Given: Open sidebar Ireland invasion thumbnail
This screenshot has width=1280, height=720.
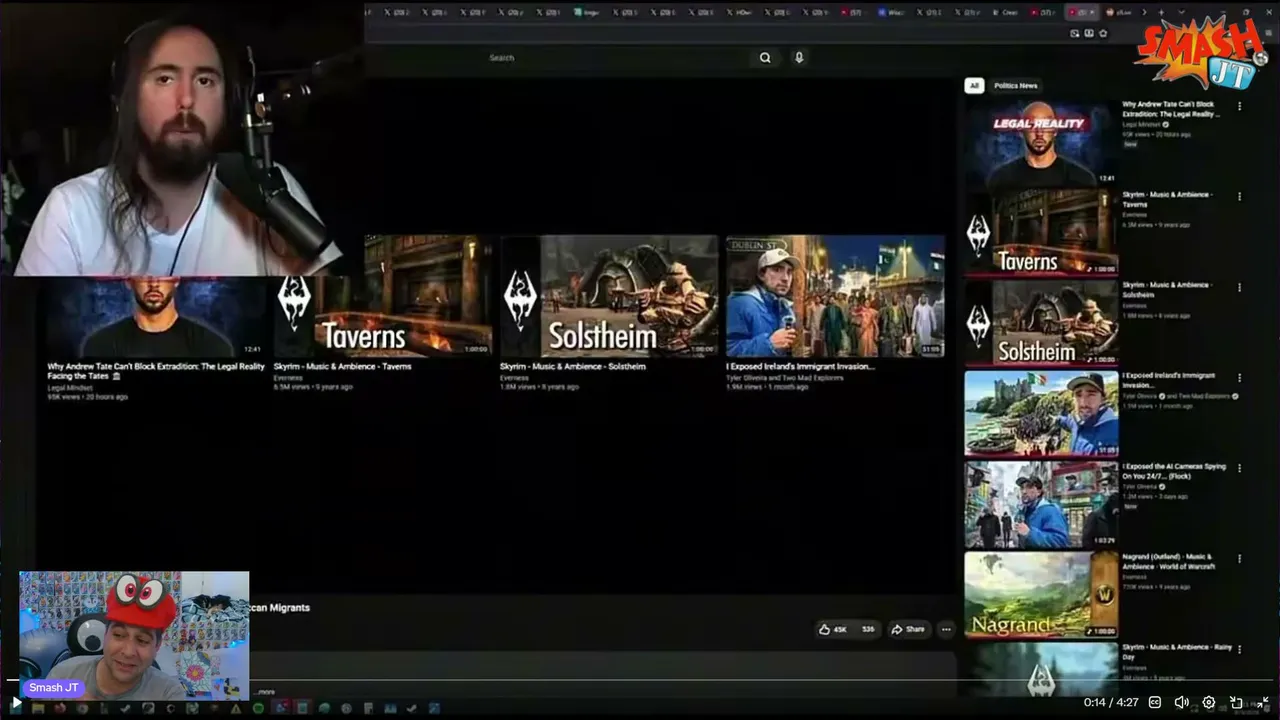Looking at the screenshot, I should pos(1041,414).
